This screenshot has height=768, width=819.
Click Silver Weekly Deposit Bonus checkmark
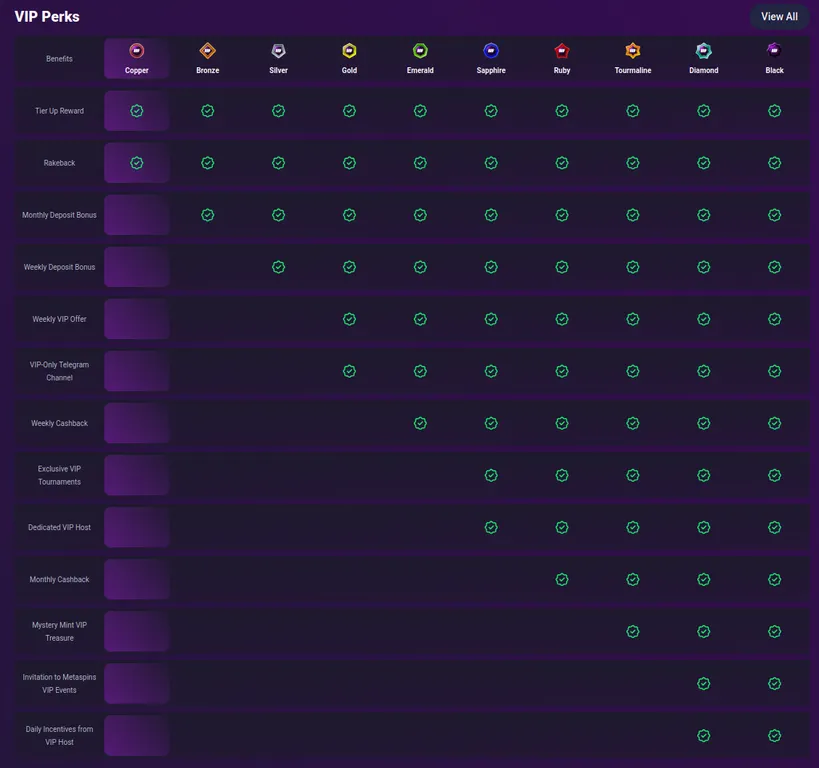tap(278, 267)
